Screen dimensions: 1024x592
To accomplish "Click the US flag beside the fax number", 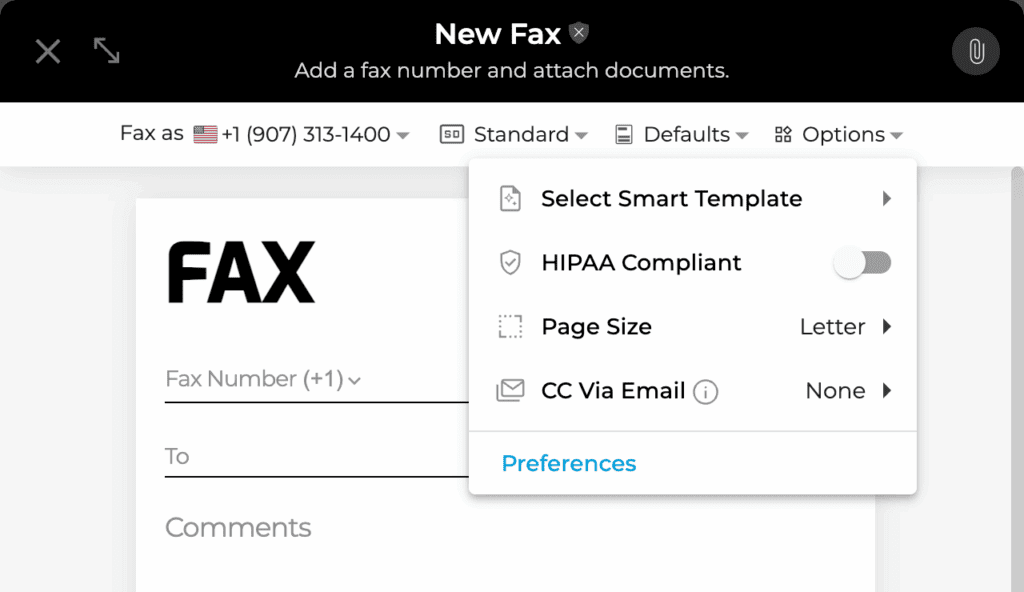I will [x=205, y=133].
